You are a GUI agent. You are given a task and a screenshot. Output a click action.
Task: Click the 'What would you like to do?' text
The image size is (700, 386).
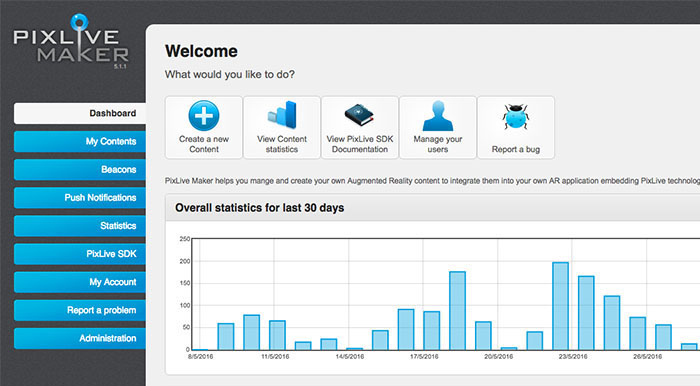coord(230,75)
